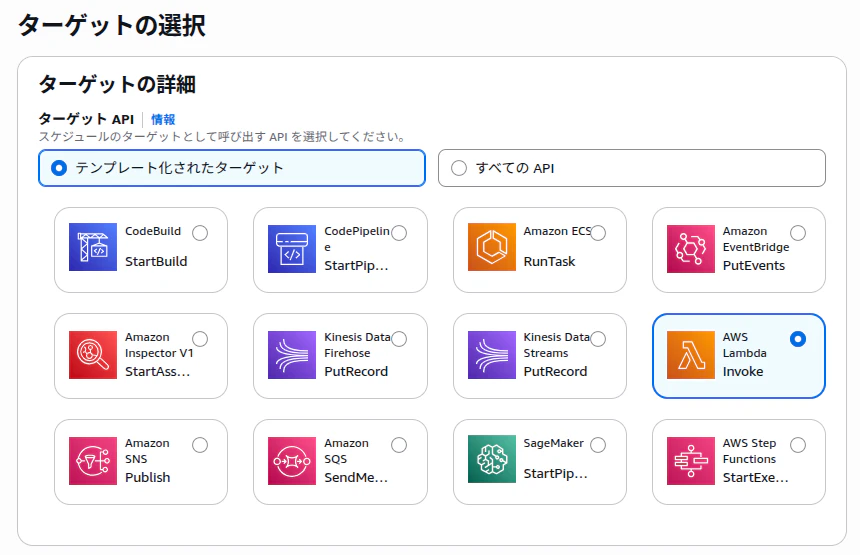This screenshot has width=860, height=555.
Task: Select the SageMaker radio button
Action: (598, 445)
